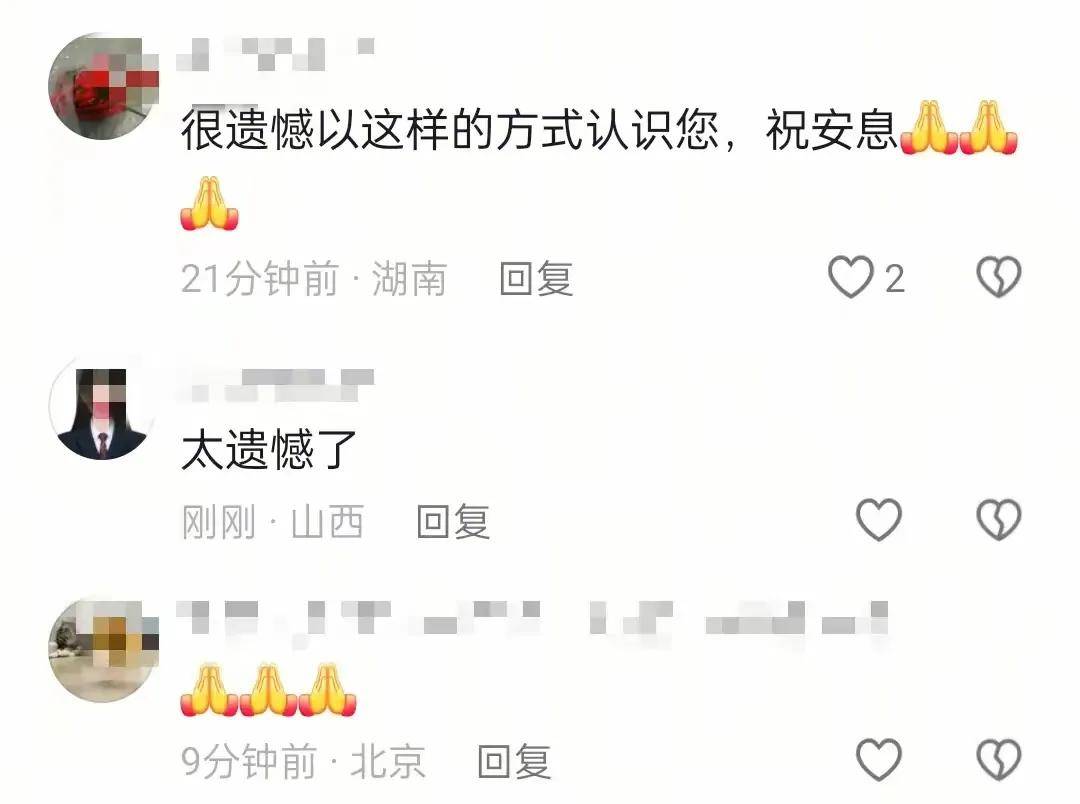Tap the "9分钟前 · 北京" timestamp
The width and height of the screenshot is (1080, 804).
[303, 761]
